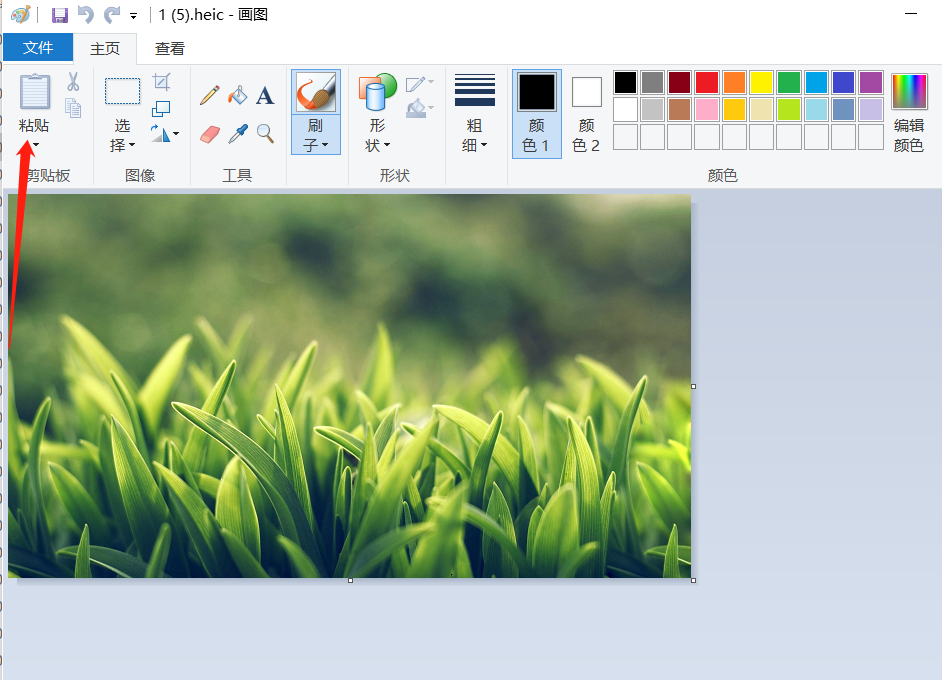Select the Eraser tool
Image resolution: width=942 pixels, height=680 pixels.
tap(210, 133)
